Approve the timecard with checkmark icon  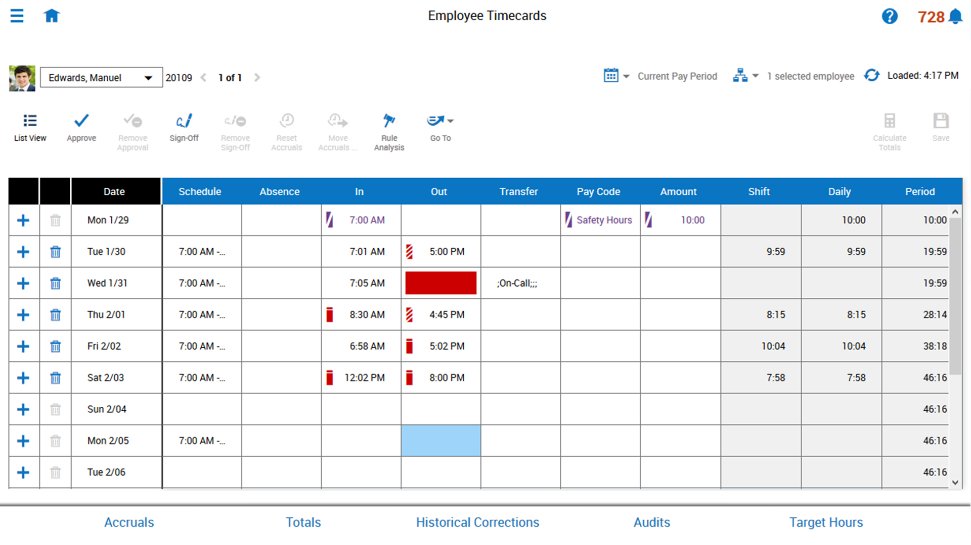(x=81, y=127)
